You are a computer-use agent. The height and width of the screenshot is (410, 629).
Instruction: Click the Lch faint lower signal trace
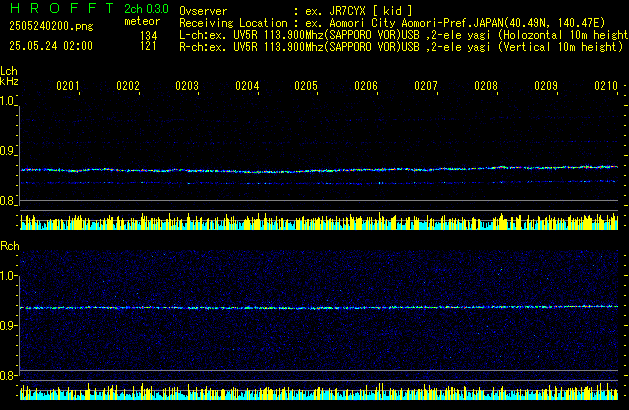tap(319, 183)
